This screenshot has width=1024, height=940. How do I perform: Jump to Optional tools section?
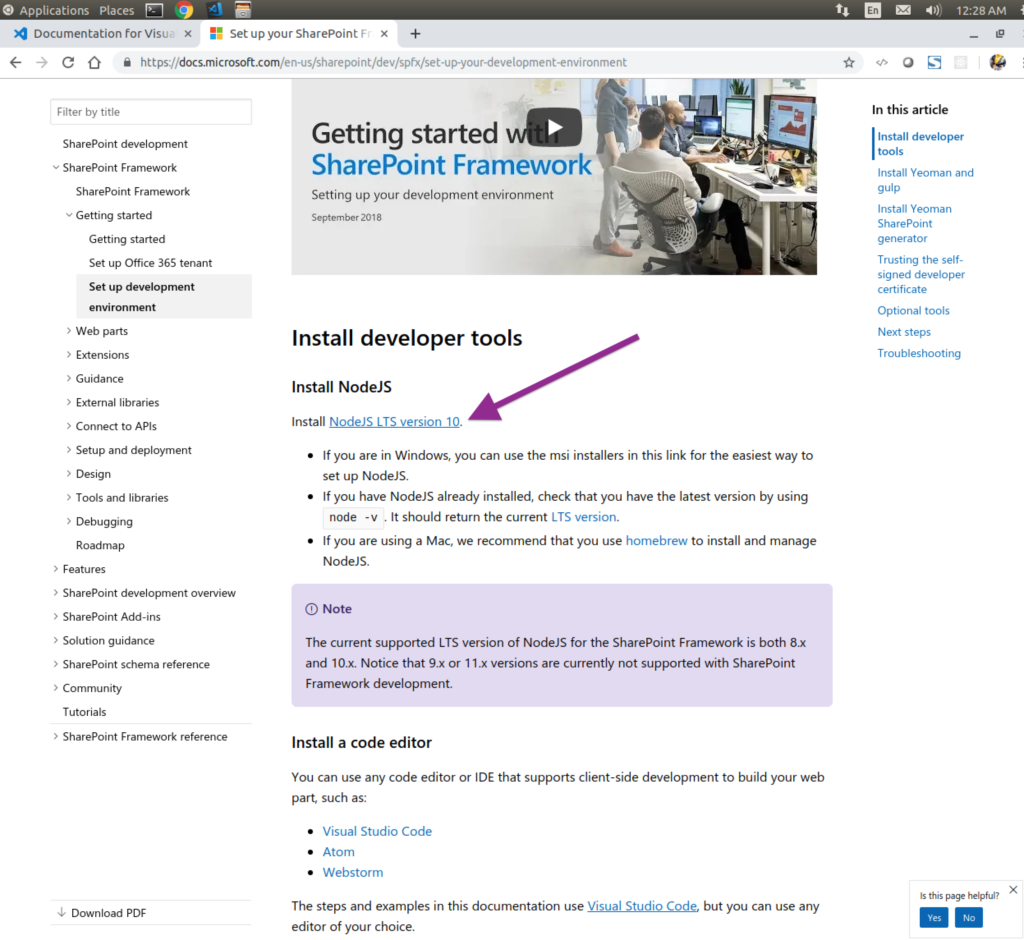[x=913, y=310]
